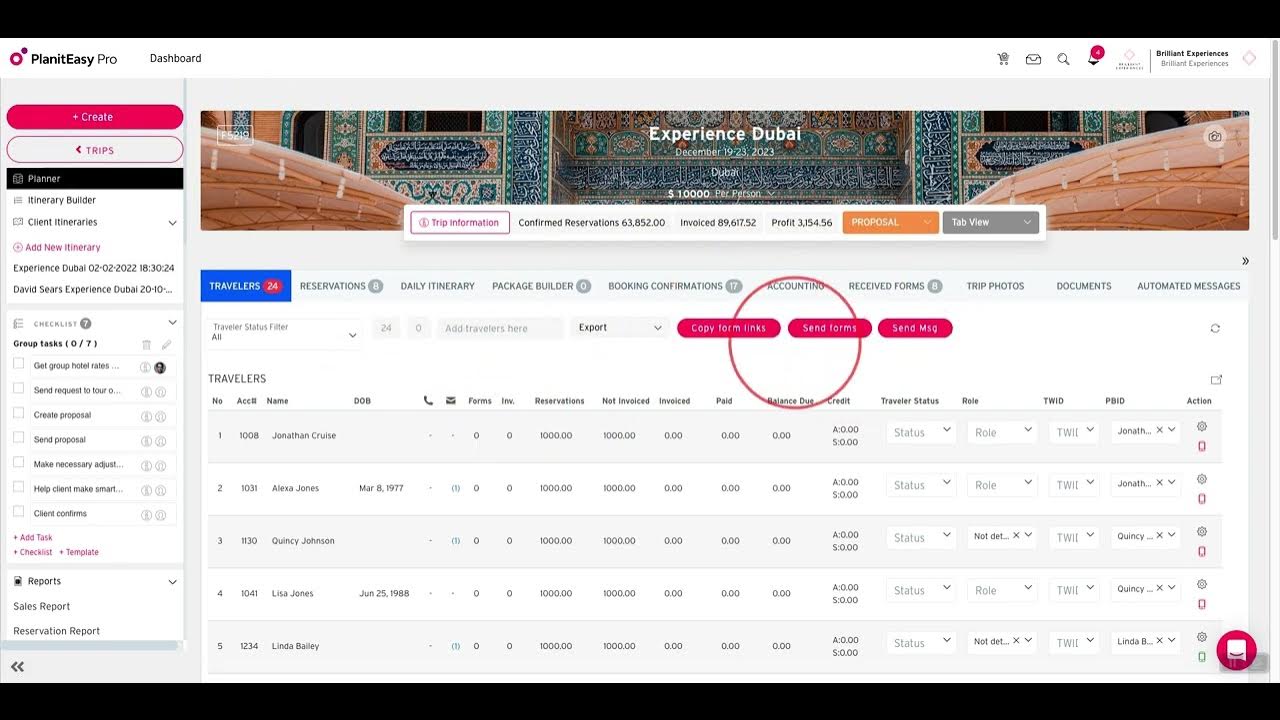Open settings gear for Quincy Johnson
The height and width of the screenshot is (720, 1280).
coord(1202,531)
